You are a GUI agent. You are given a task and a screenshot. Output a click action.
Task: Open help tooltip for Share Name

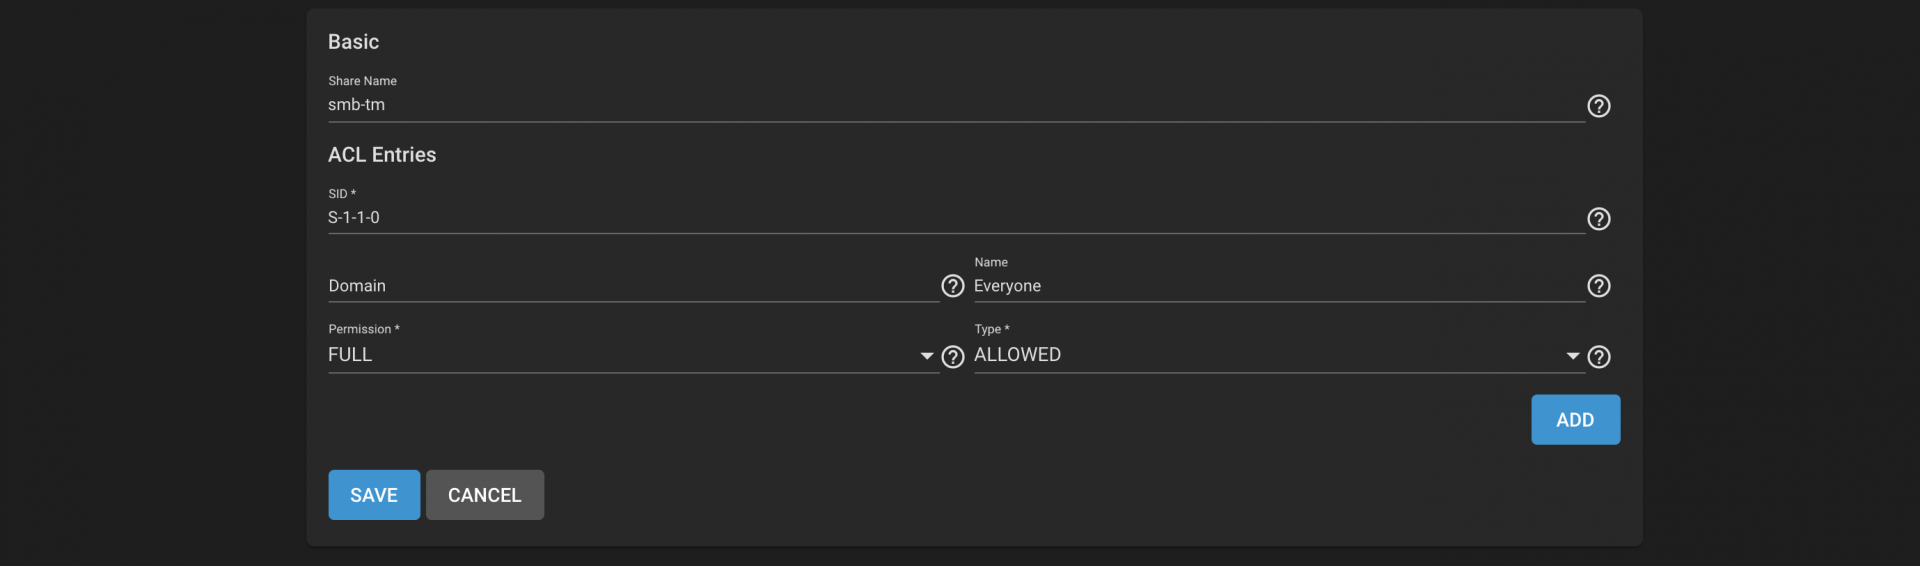tap(1599, 106)
